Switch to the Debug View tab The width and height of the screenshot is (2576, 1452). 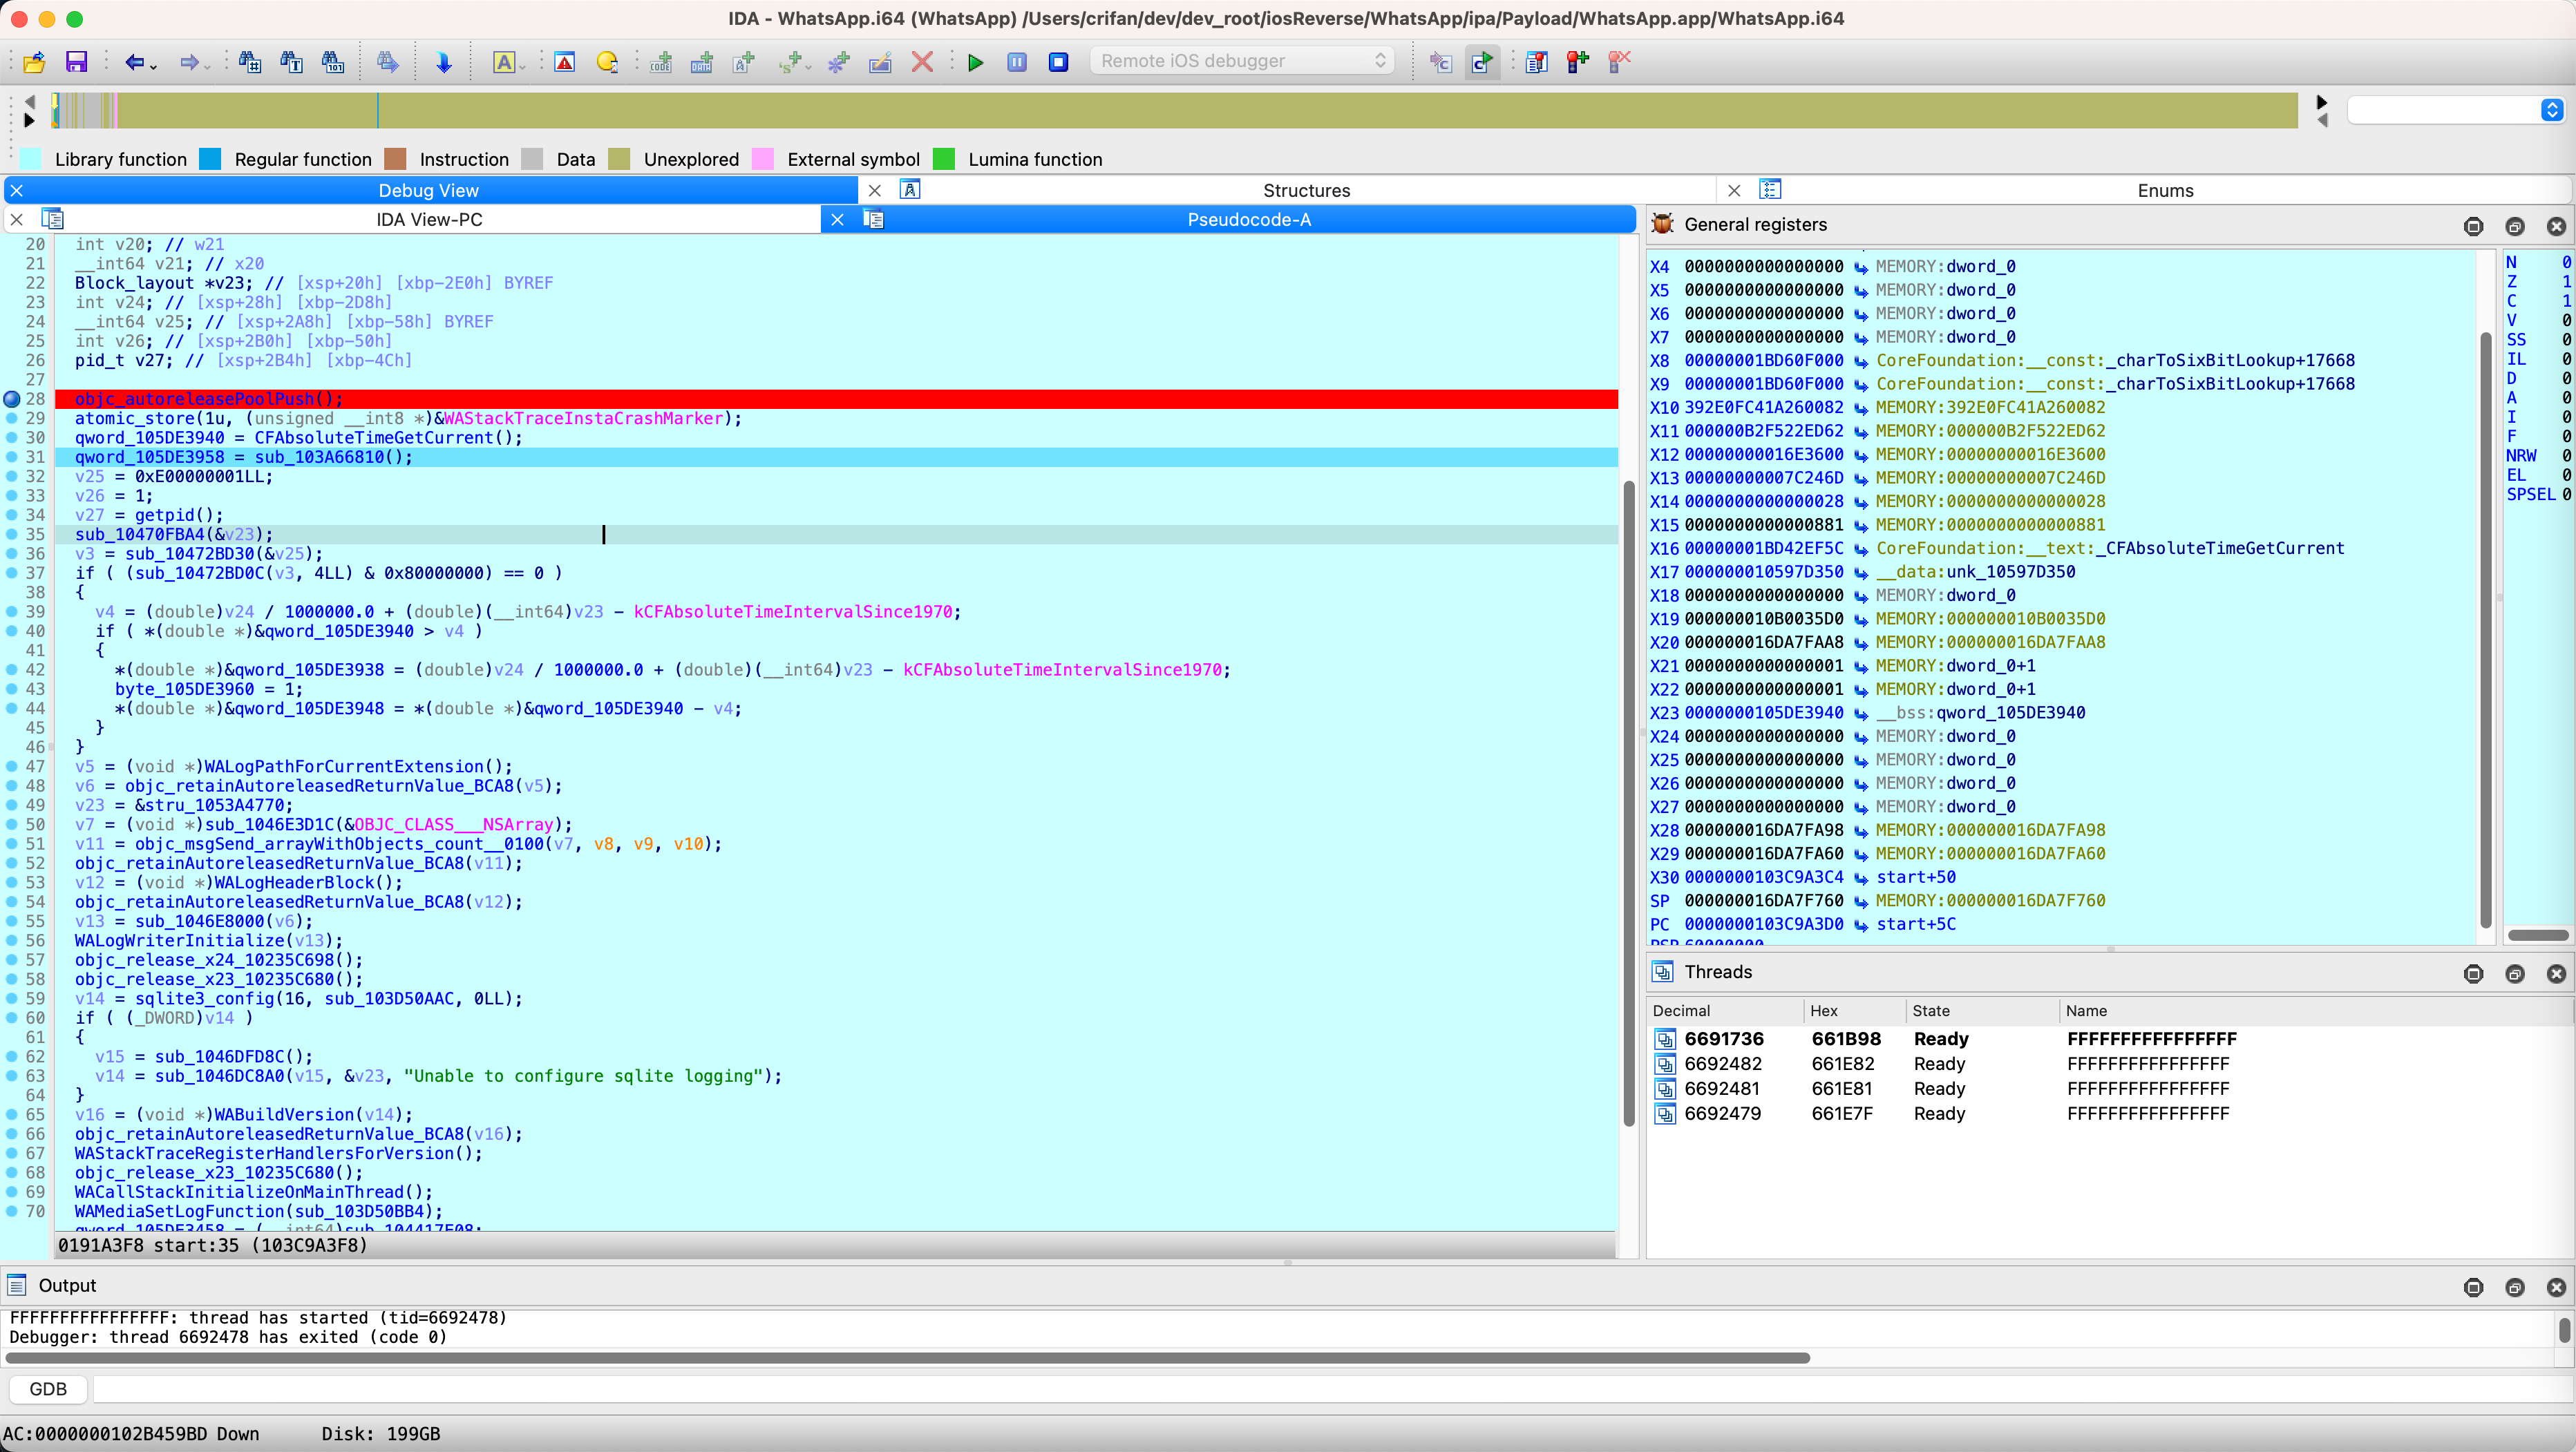[x=428, y=190]
